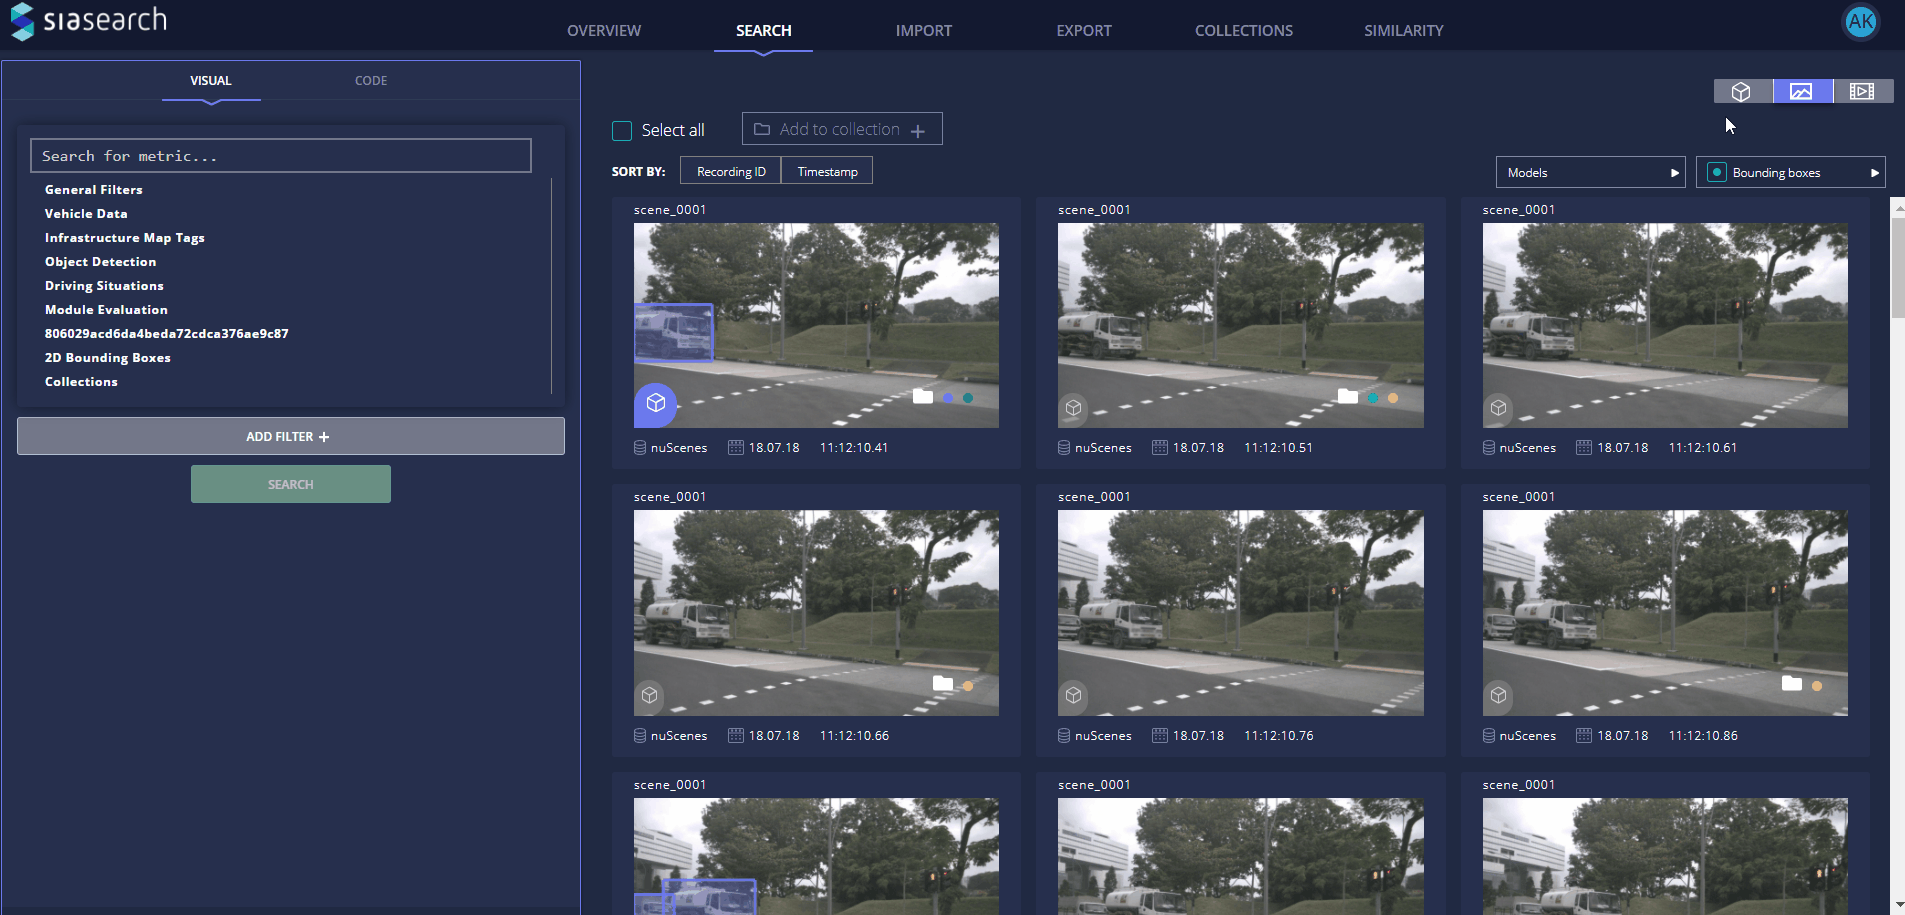Open thumbnail of frame 11:12:10.76
1905x915 pixels.
pyautogui.click(x=1241, y=613)
